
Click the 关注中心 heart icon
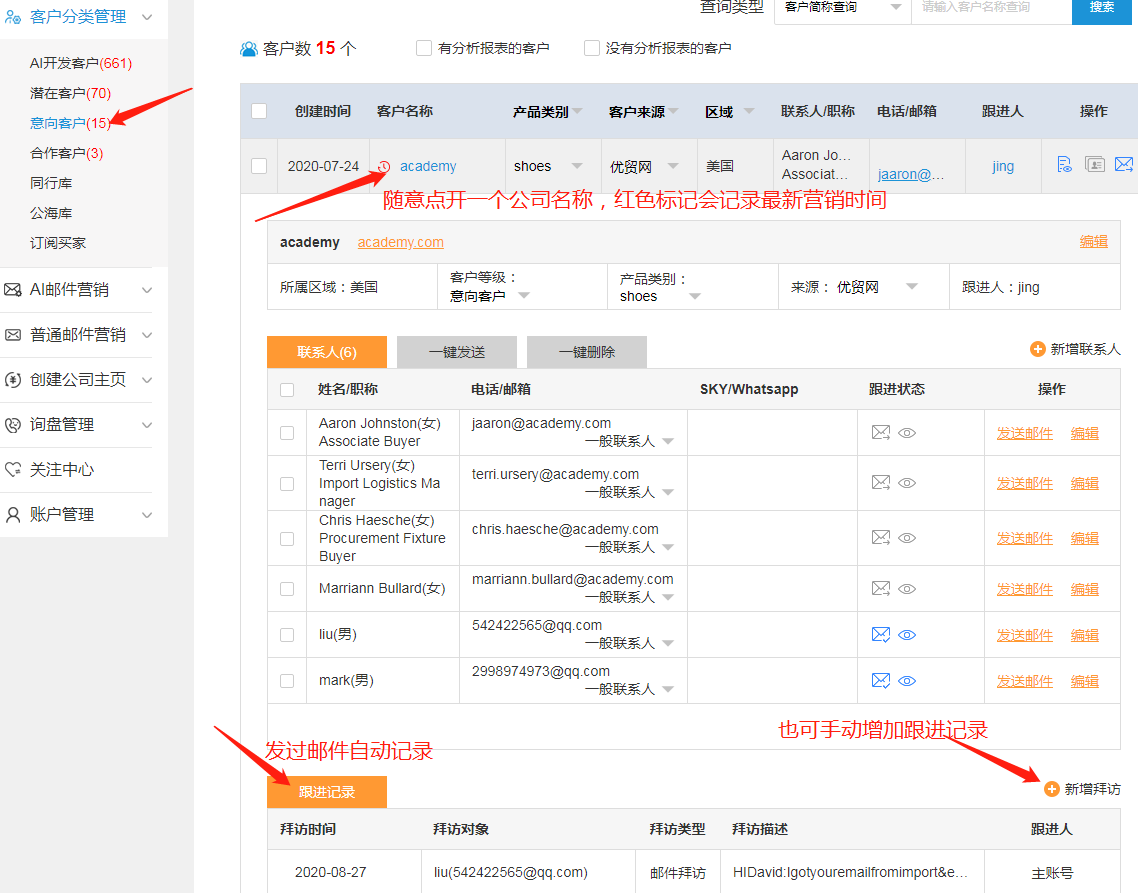[x=13, y=470]
